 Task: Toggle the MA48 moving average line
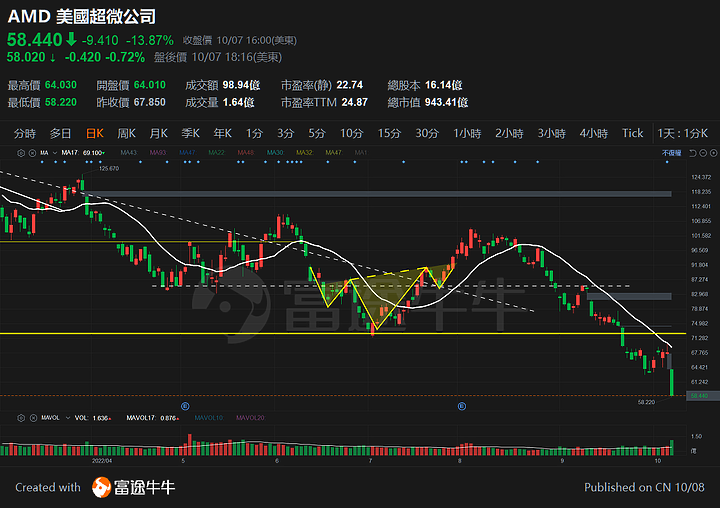tap(246, 152)
